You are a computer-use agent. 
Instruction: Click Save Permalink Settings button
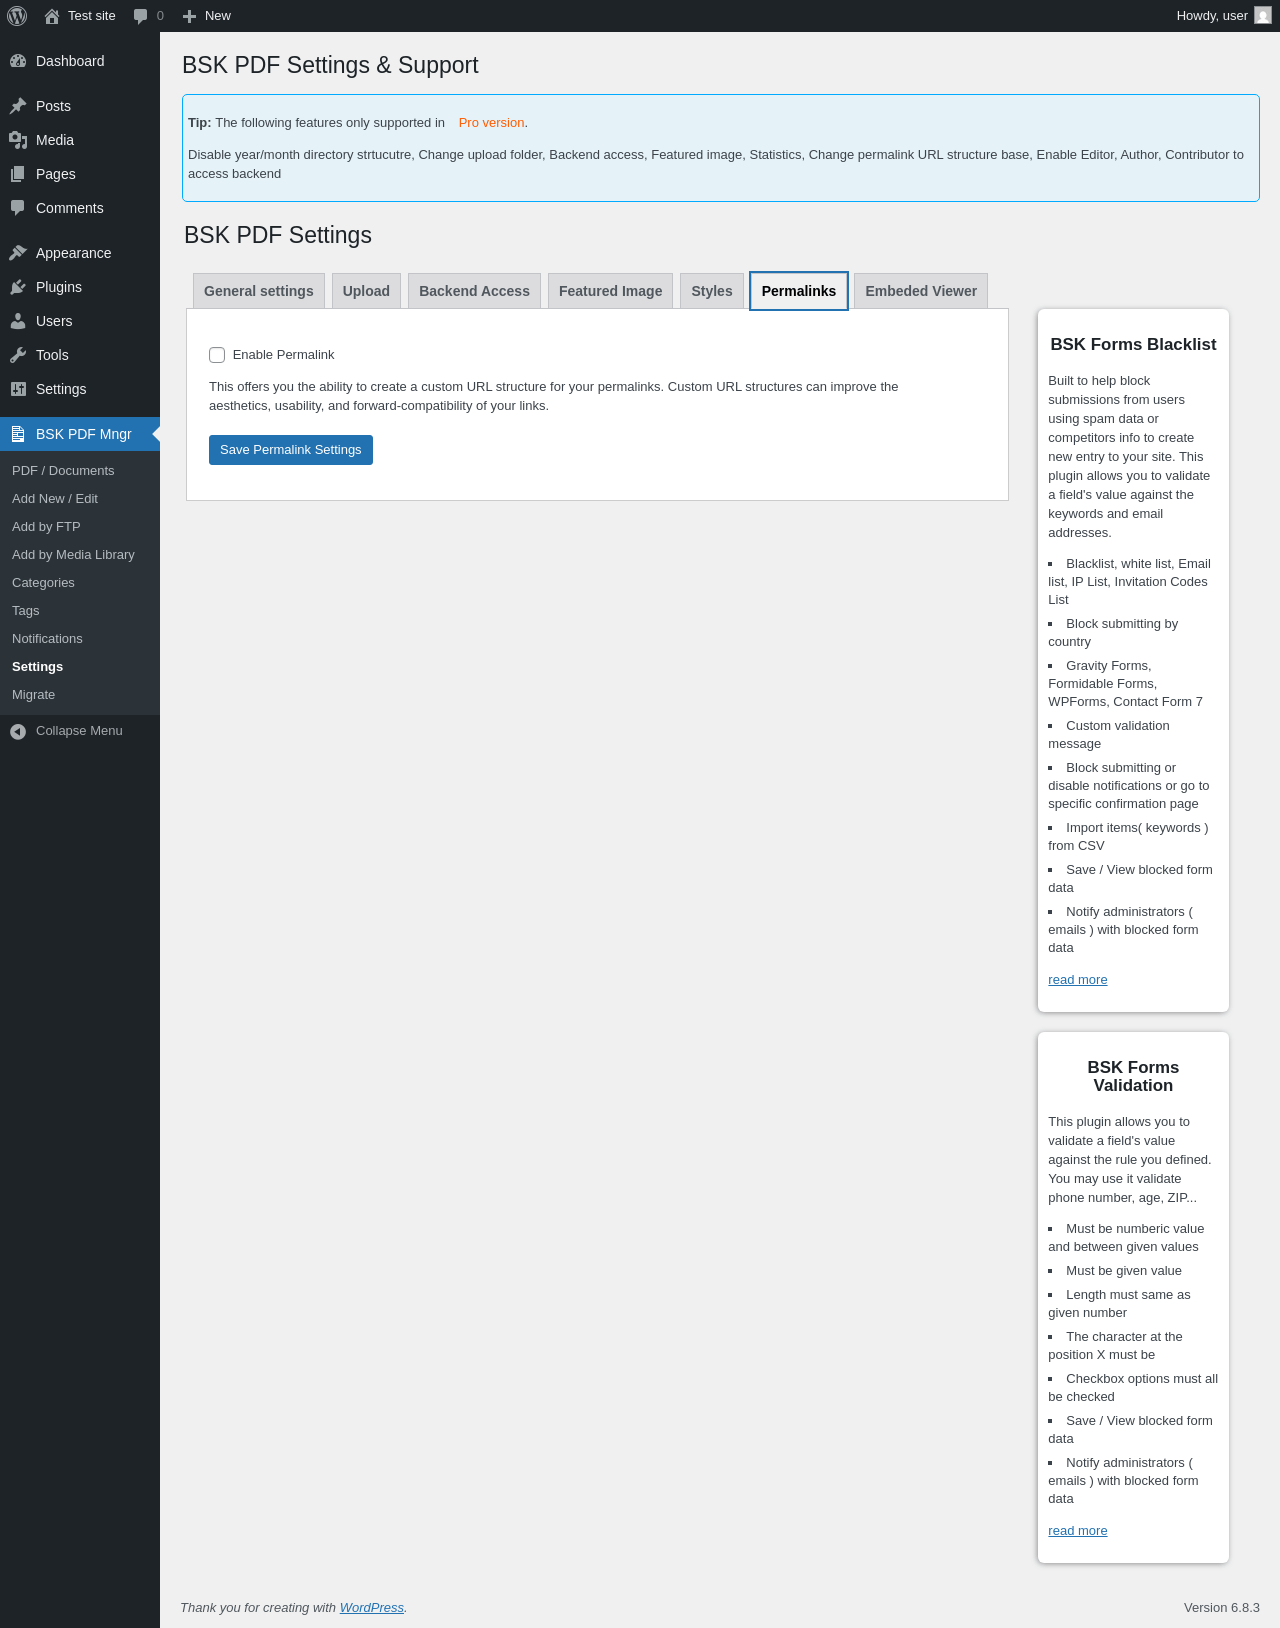[x=291, y=450]
